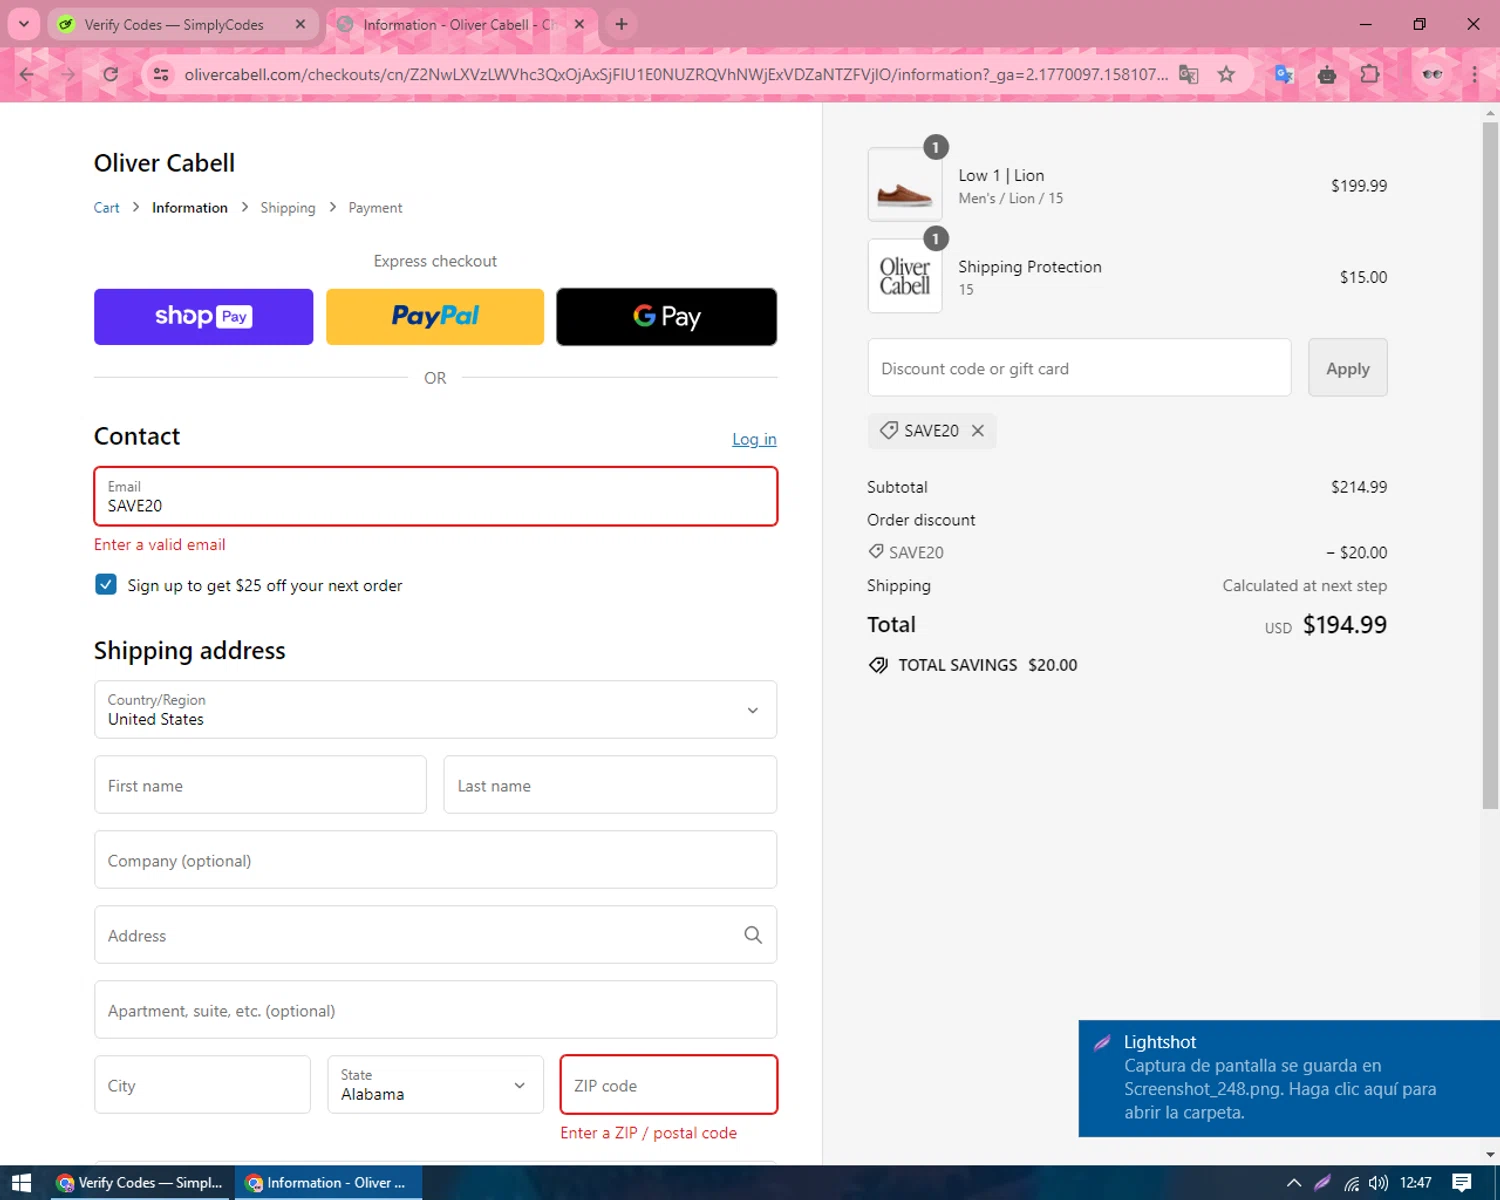The width and height of the screenshot is (1500, 1200).
Task: Close the Information - Oliver Cabell tab
Action: pos(579,24)
